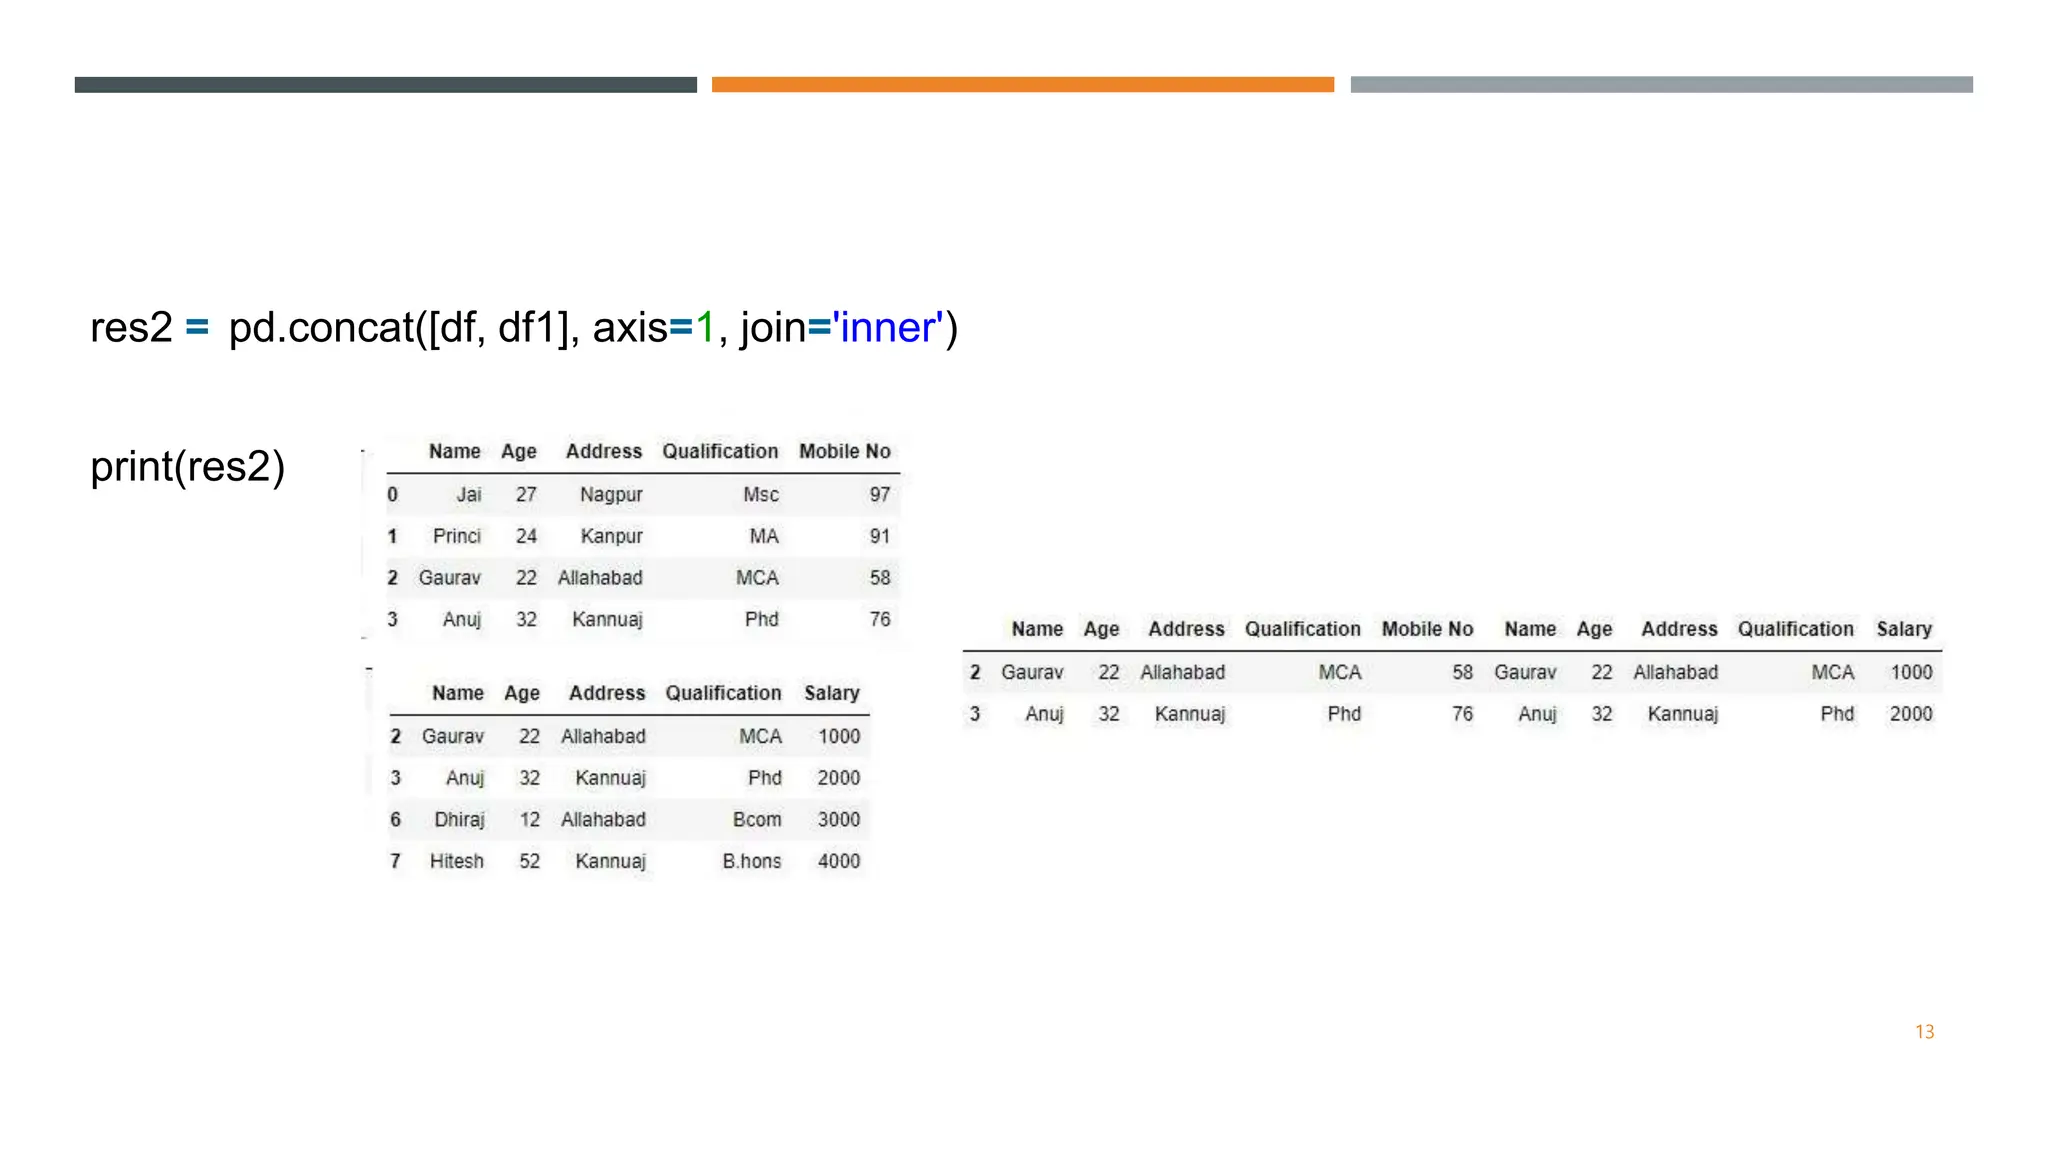Click the 'Mobile No' header in first table
Image resolution: width=2048 pixels, height=1152 pixels.
coord(844,452)
